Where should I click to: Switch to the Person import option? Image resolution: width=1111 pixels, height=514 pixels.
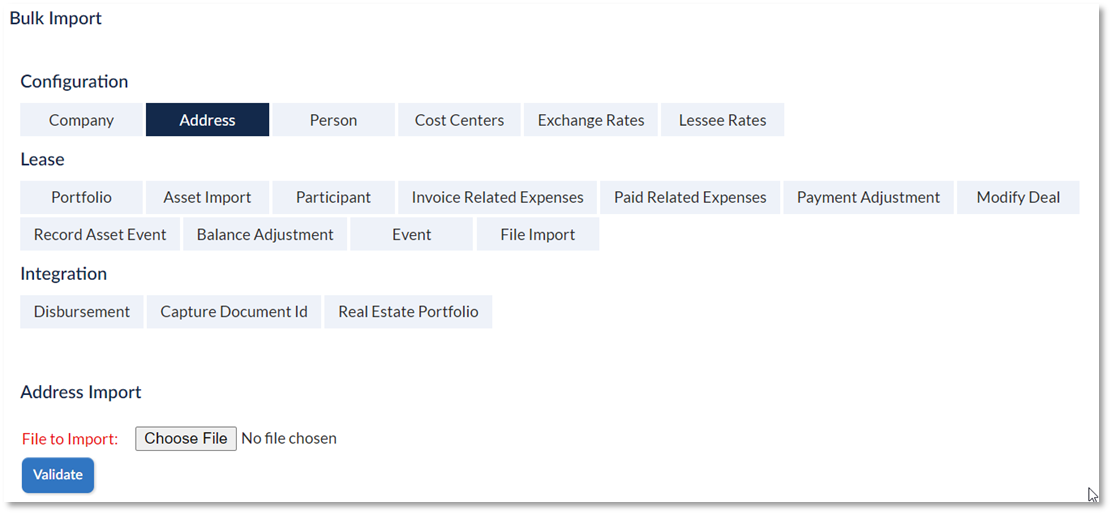tap(334, 120)
